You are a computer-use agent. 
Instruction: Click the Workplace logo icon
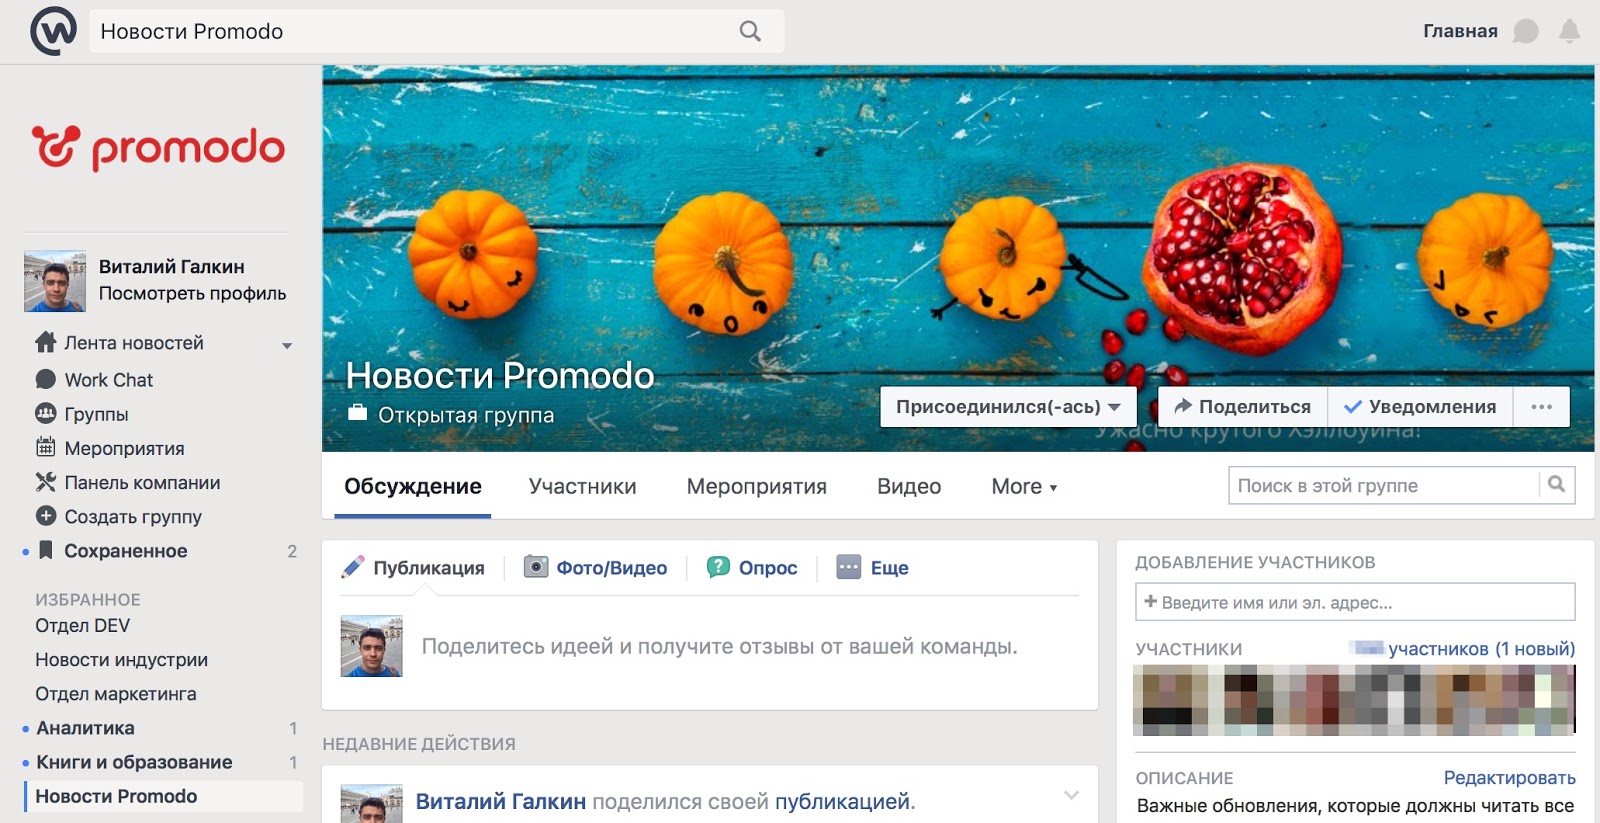click(x=53, y=31)
